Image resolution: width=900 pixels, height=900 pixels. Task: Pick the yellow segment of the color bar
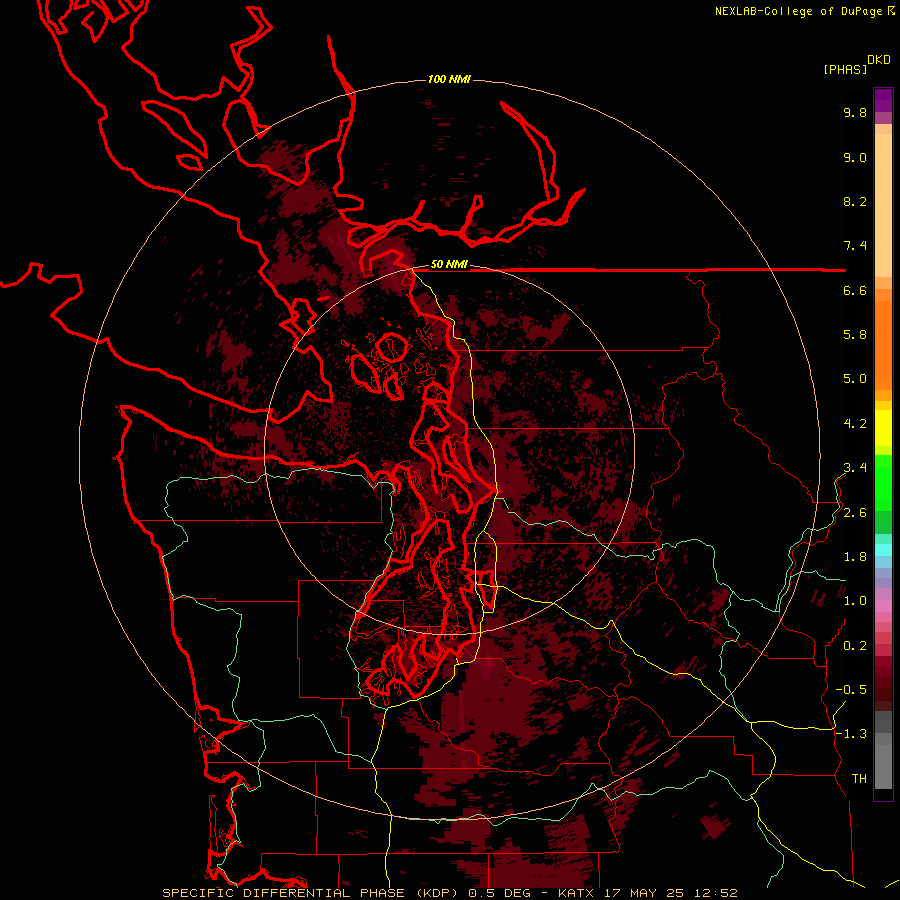pyautogui.click(x=883, y=428)
